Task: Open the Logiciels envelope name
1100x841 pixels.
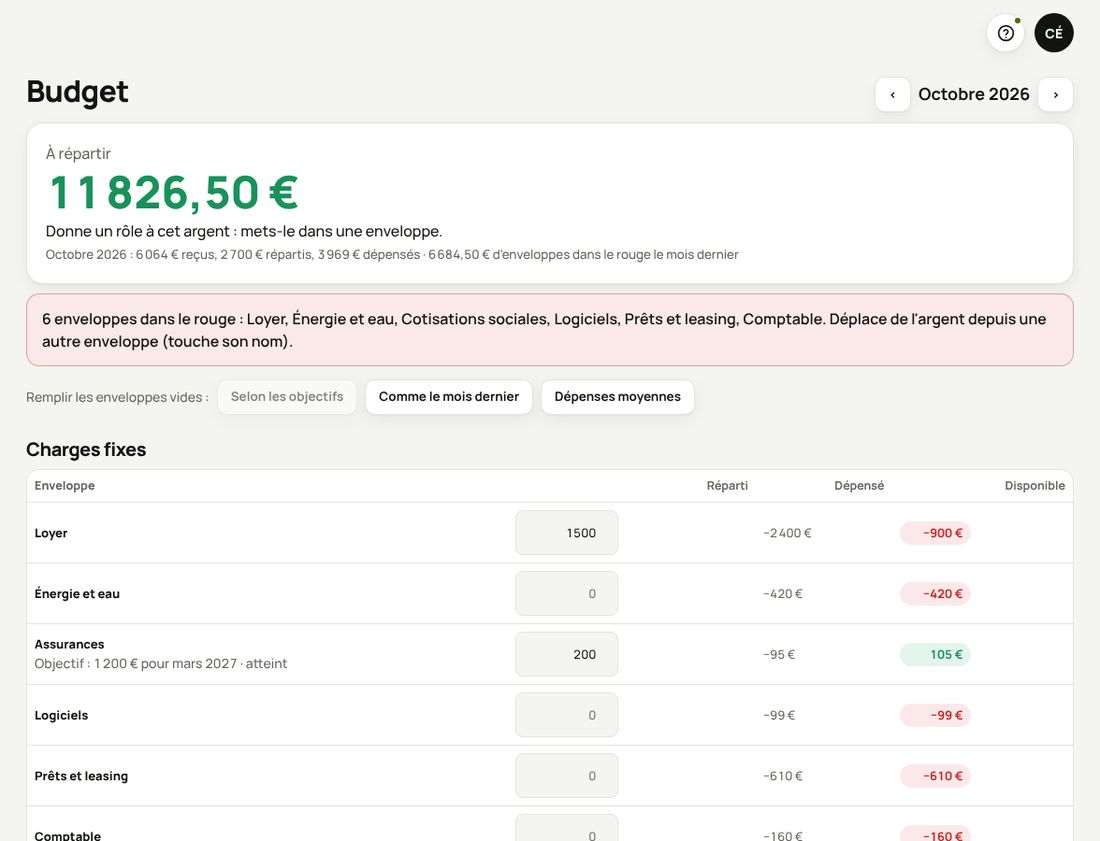Action: tap(61, 715)
